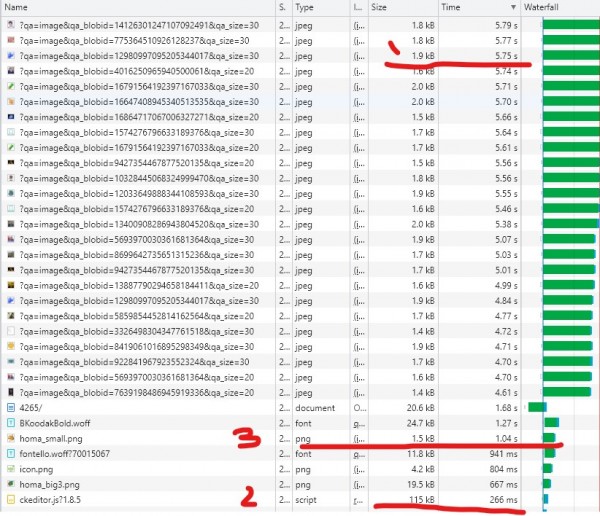Click the image icon next to homa_small.png

point(9,438)
